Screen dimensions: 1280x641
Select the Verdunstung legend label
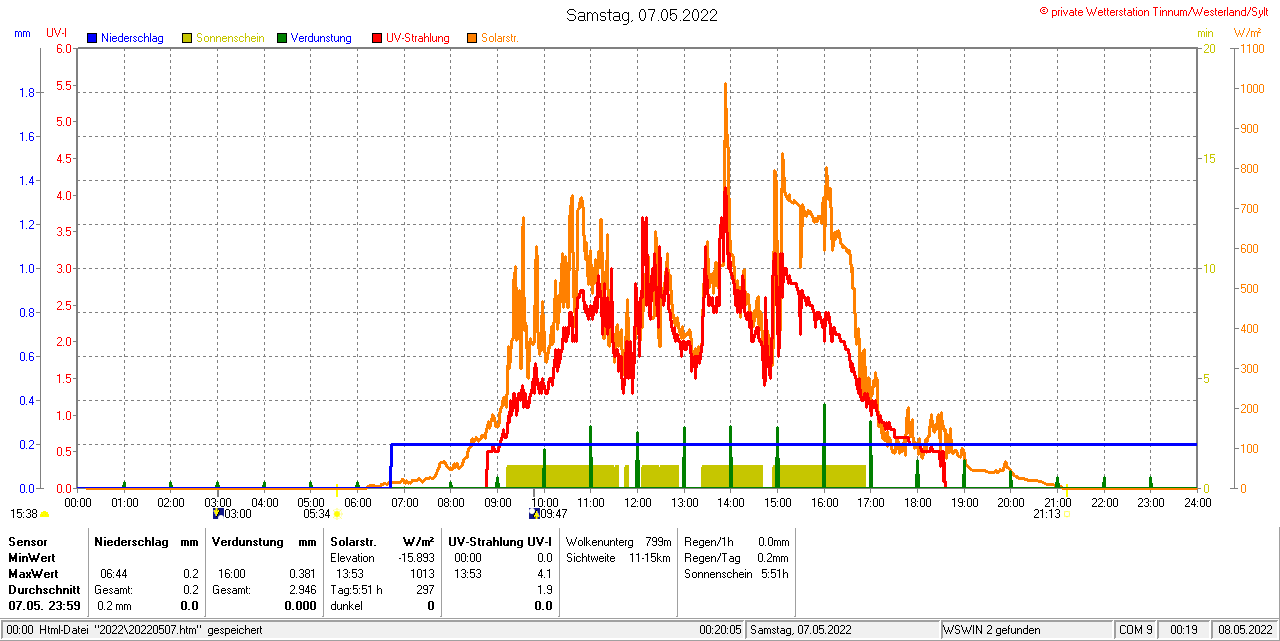click(x=322, y=38)
